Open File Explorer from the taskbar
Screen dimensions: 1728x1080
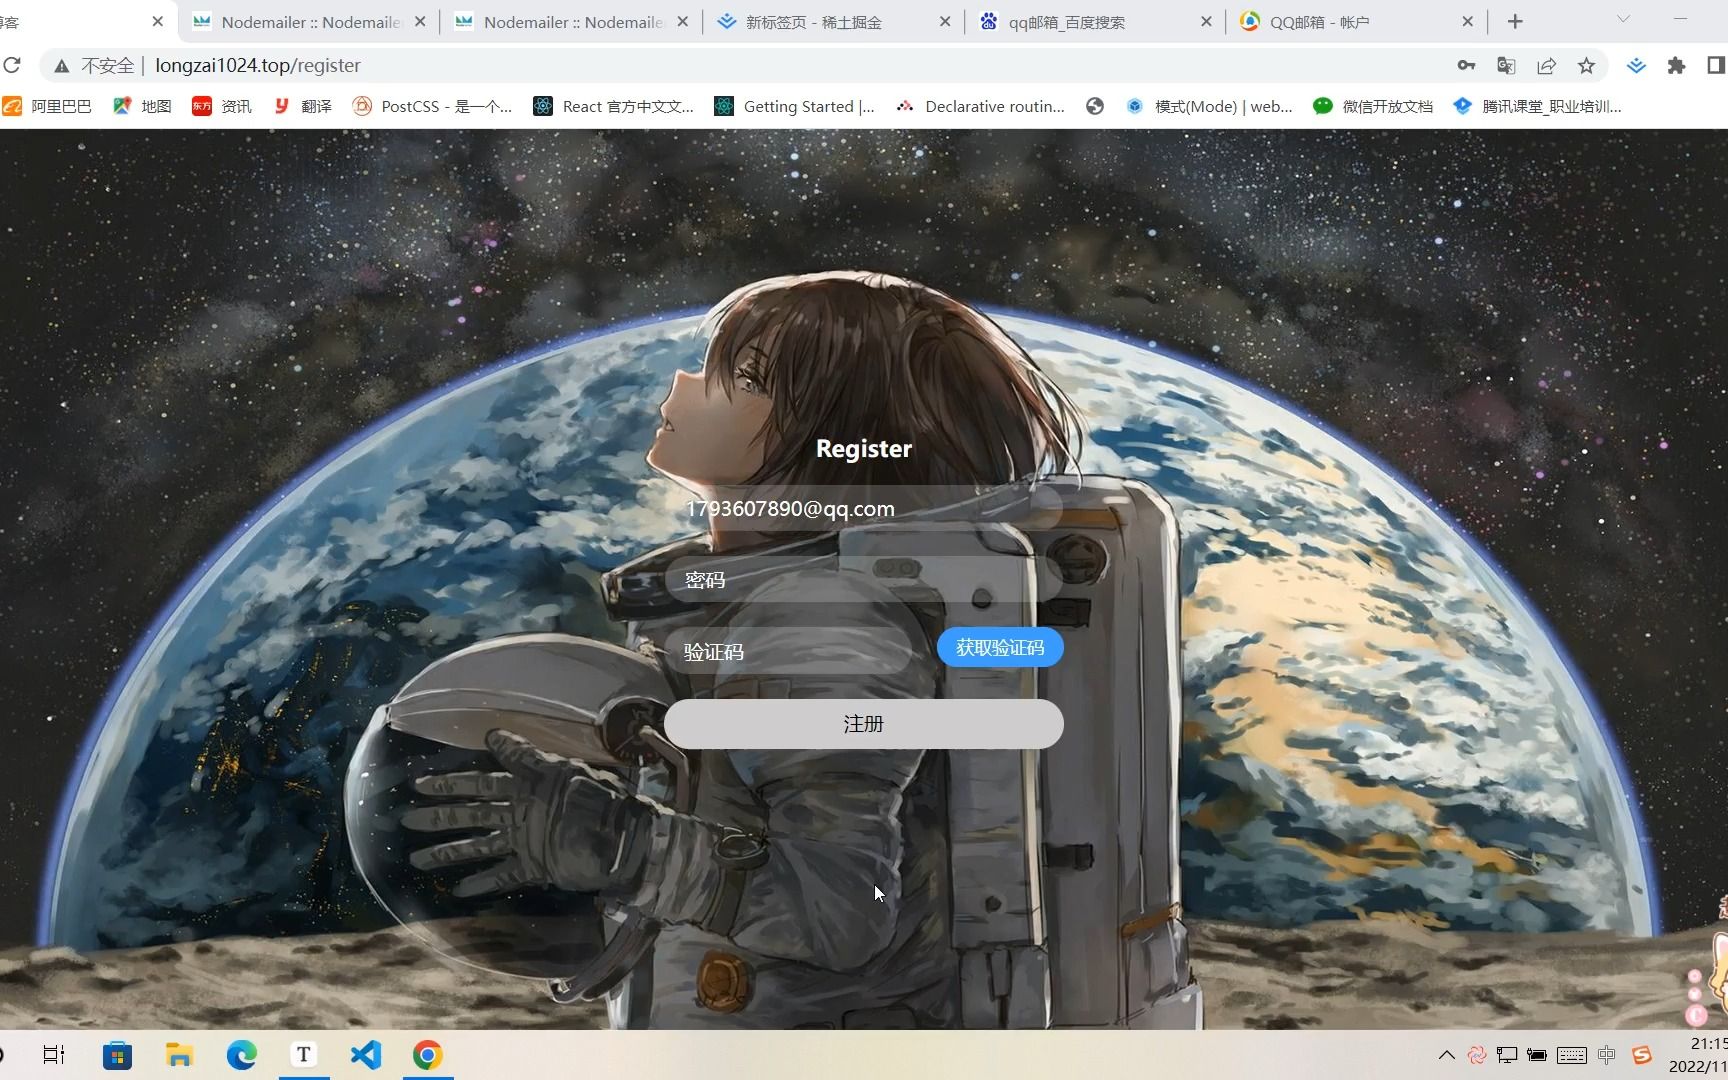(179, 1055)
